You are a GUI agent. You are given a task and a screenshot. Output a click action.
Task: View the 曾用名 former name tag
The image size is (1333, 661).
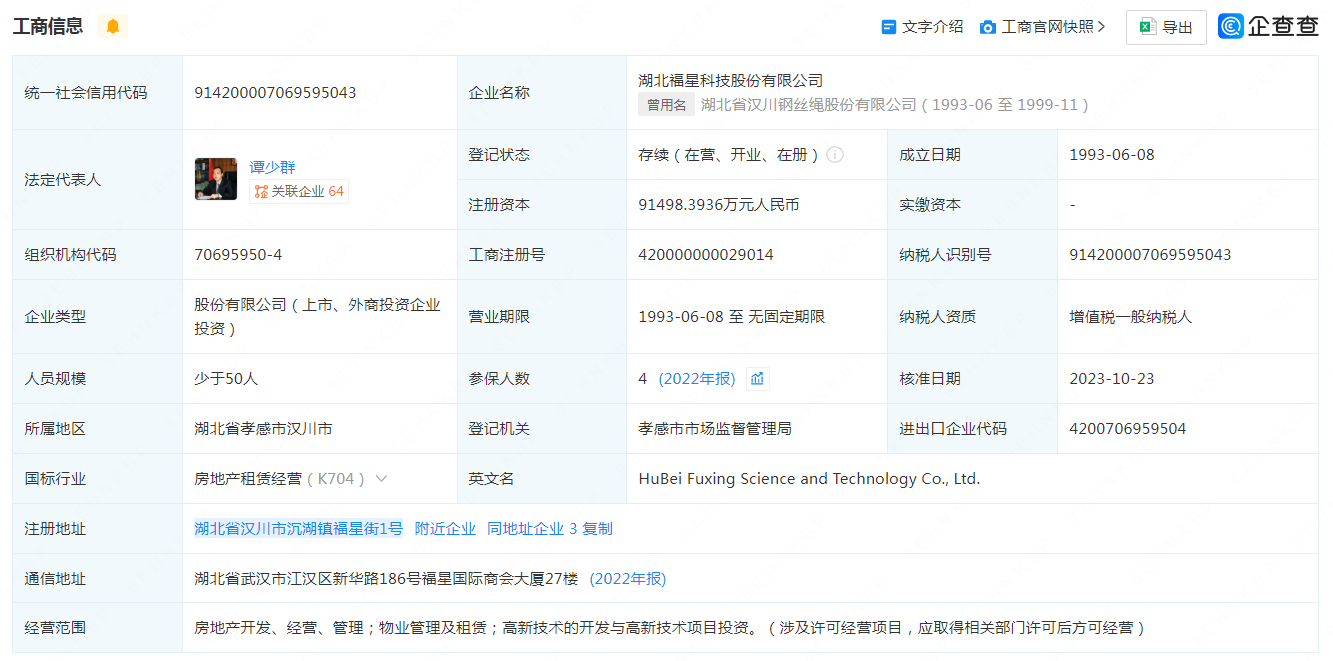[666, 105]
